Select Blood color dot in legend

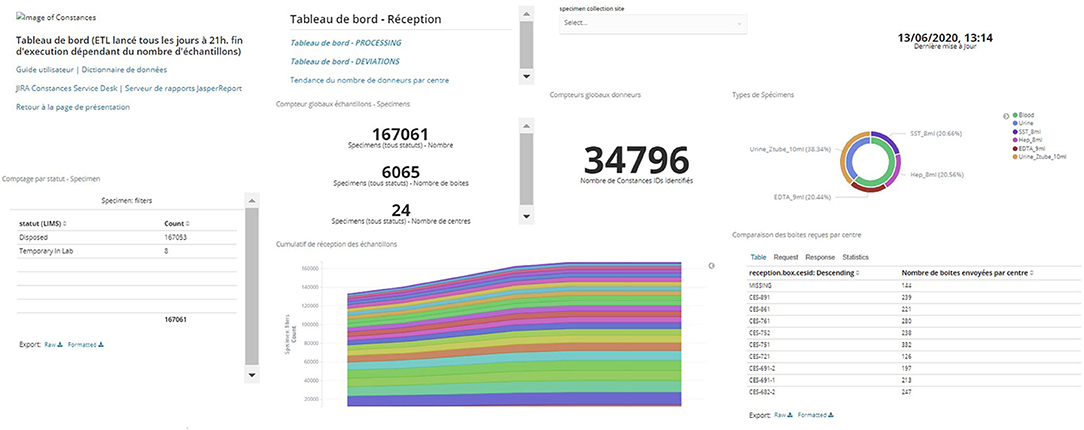(1015, 115)
